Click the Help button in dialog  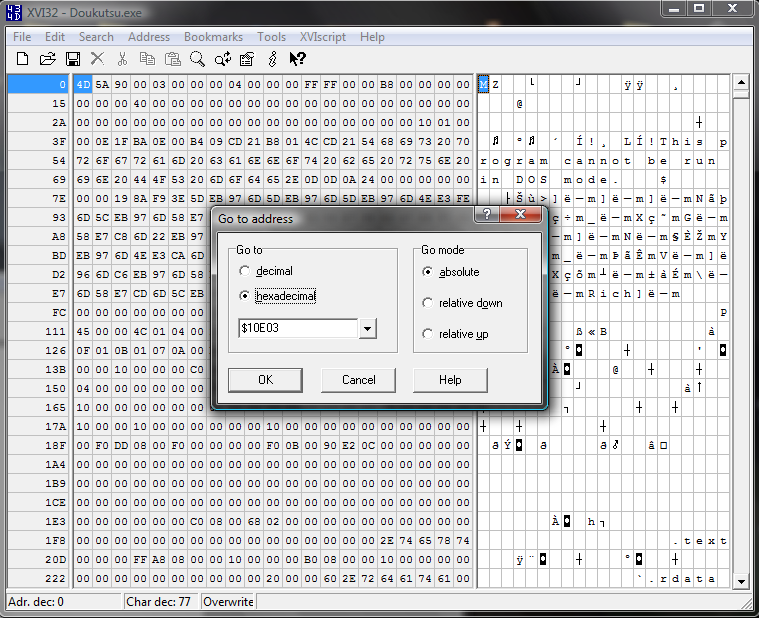pos(450,380)
